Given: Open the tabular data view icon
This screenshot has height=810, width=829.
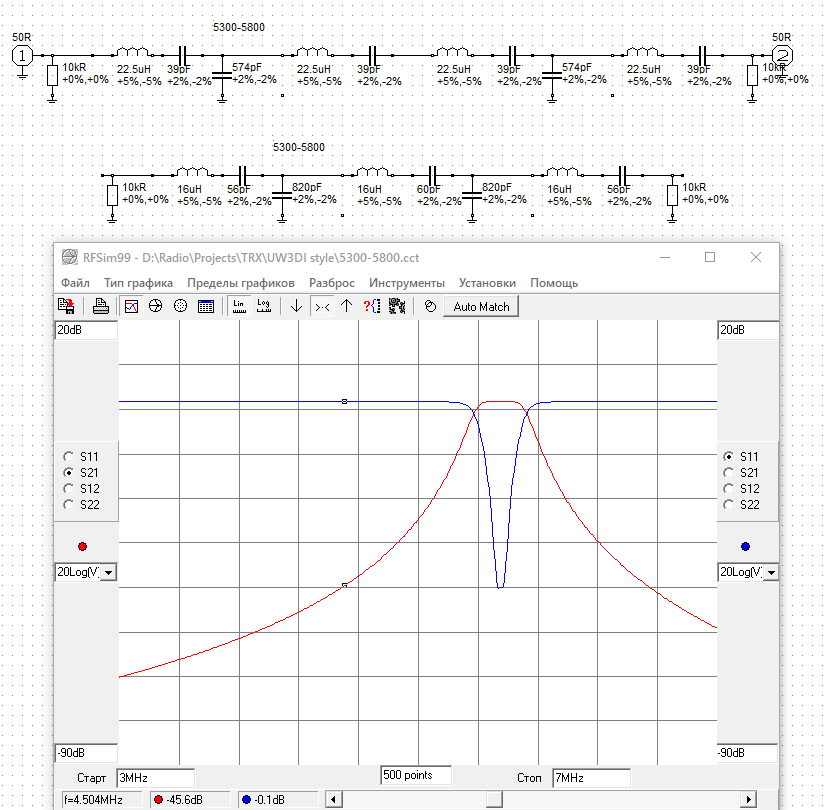Looking at the screenshot, I should pyautogui.click(x=205, y=307).
